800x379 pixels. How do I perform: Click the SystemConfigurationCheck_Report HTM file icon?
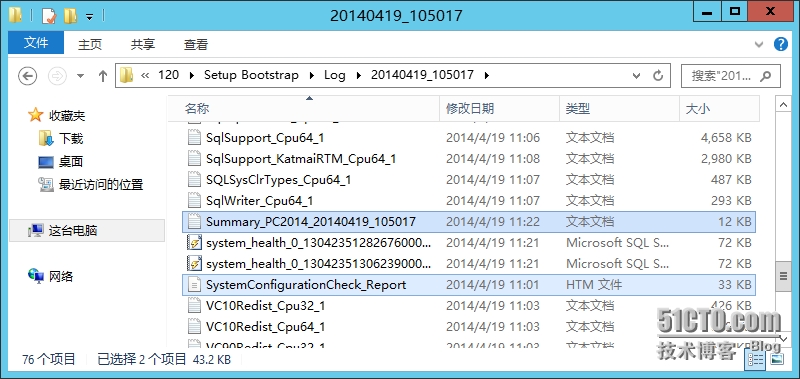[194, 285]
